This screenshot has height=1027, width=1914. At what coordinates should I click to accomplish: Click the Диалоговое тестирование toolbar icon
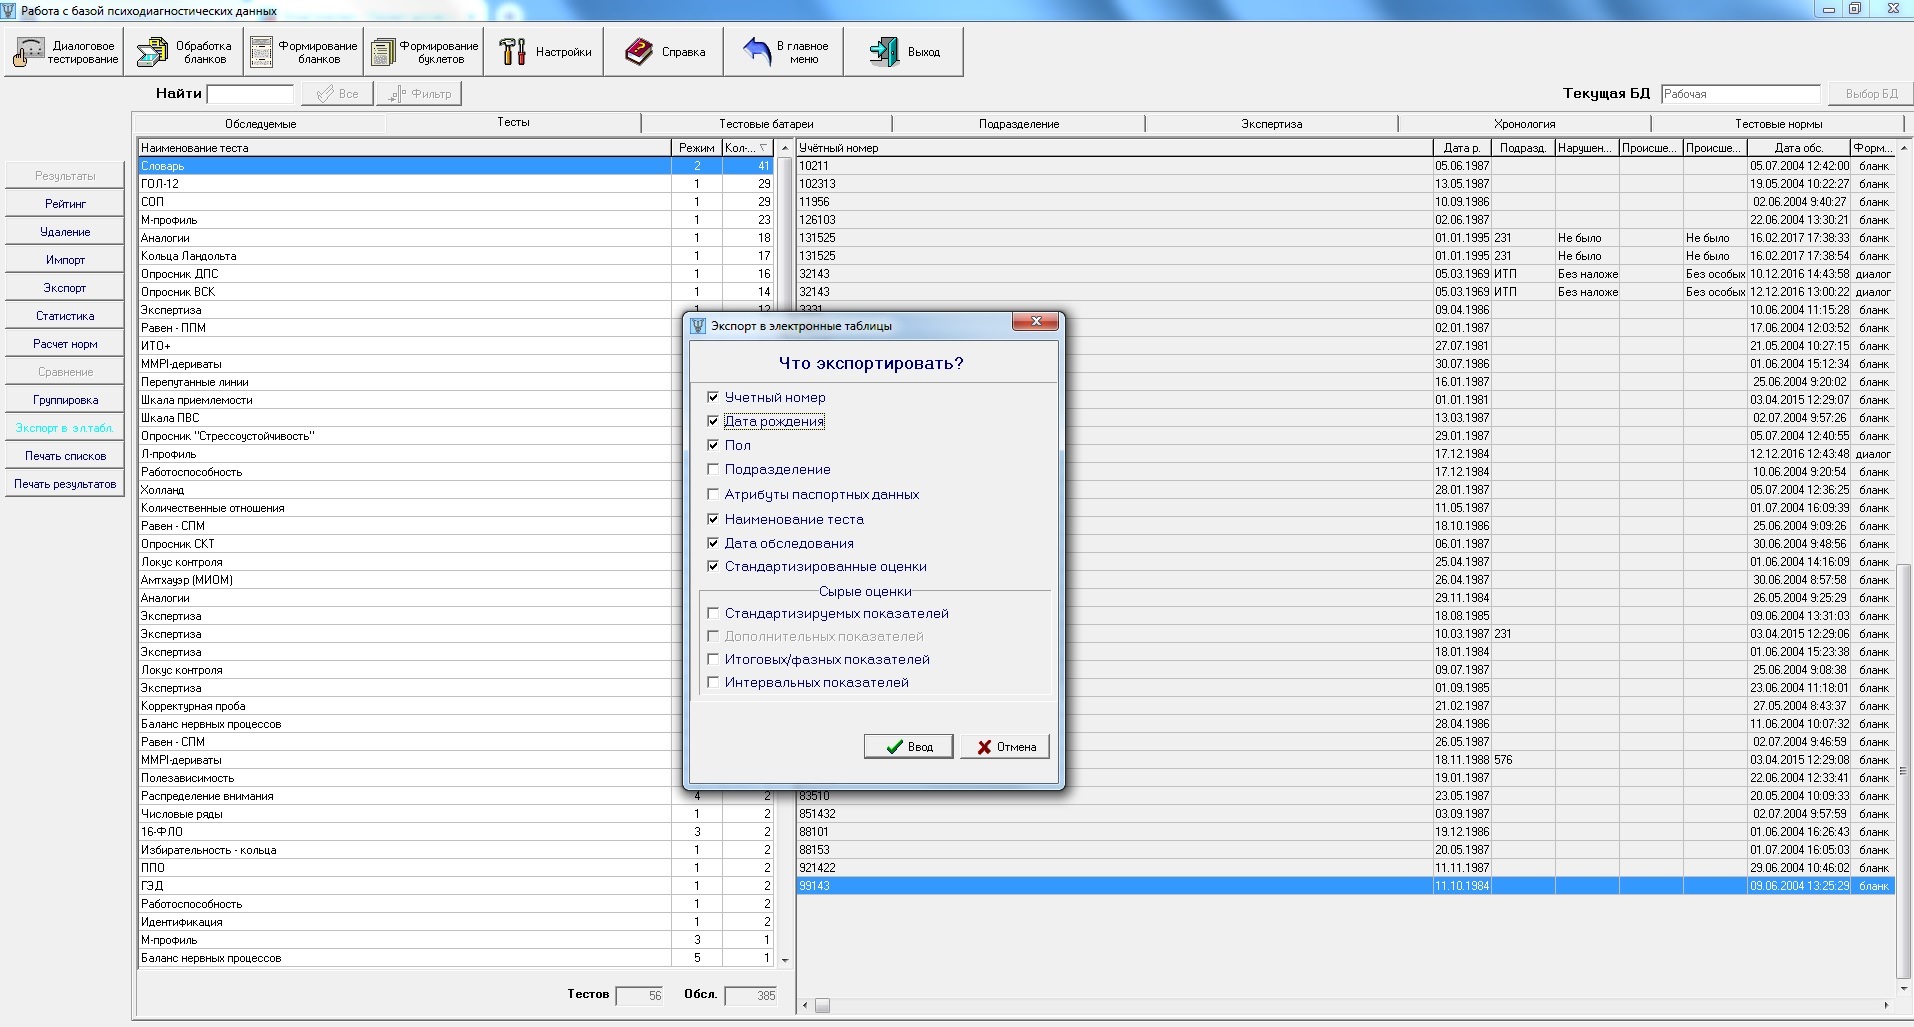coord(29,52)
